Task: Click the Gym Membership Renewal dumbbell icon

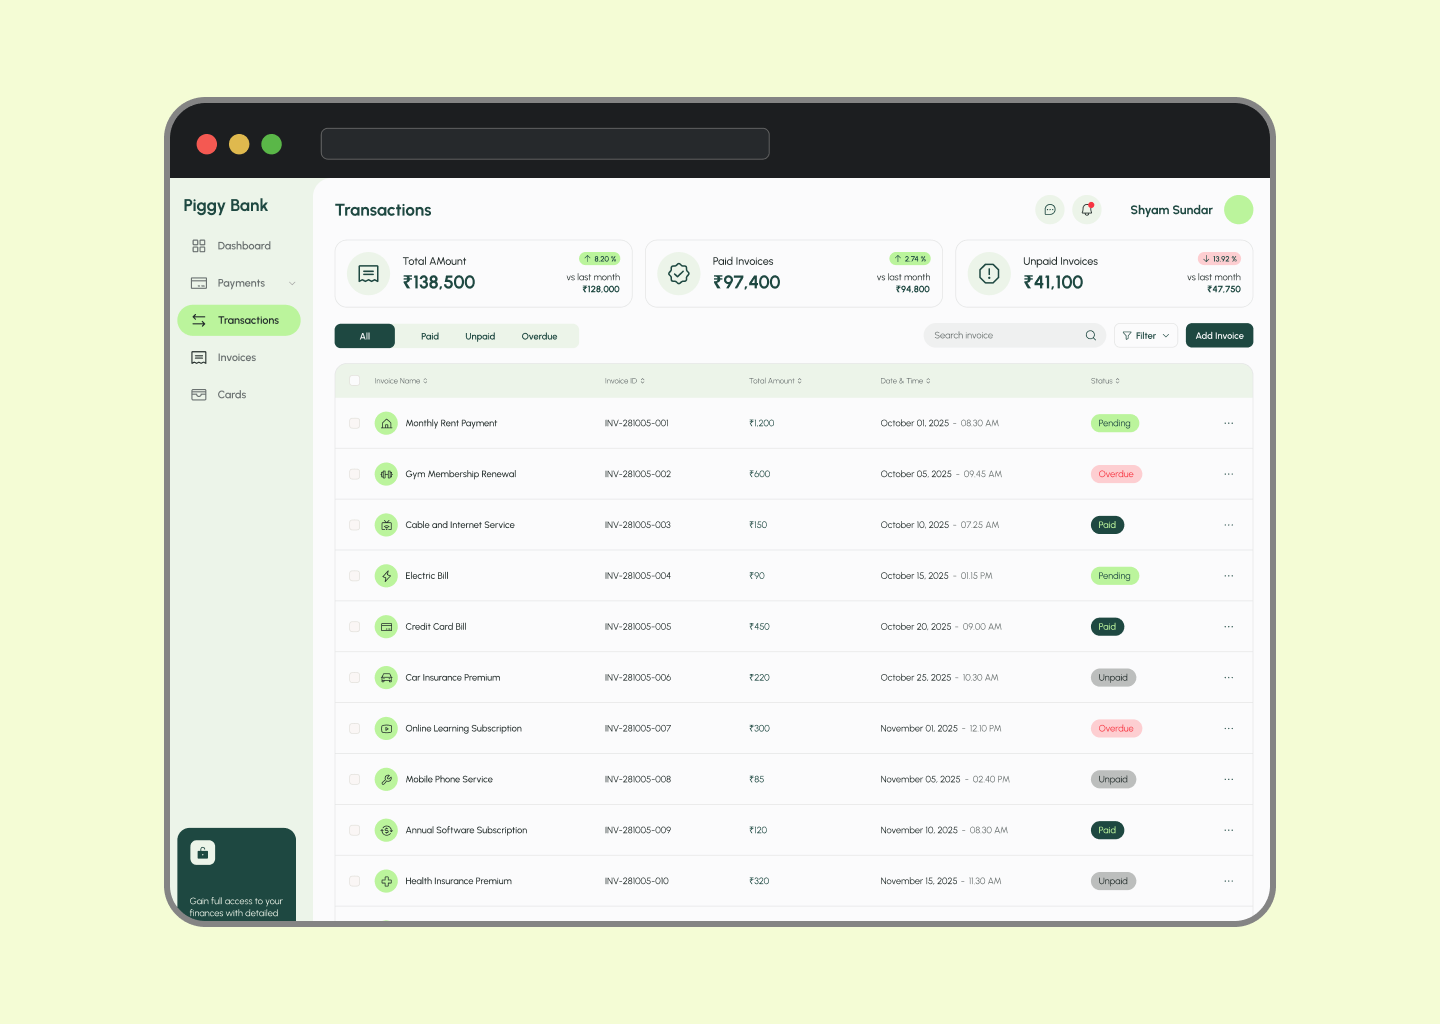Action: click(386, 474)
